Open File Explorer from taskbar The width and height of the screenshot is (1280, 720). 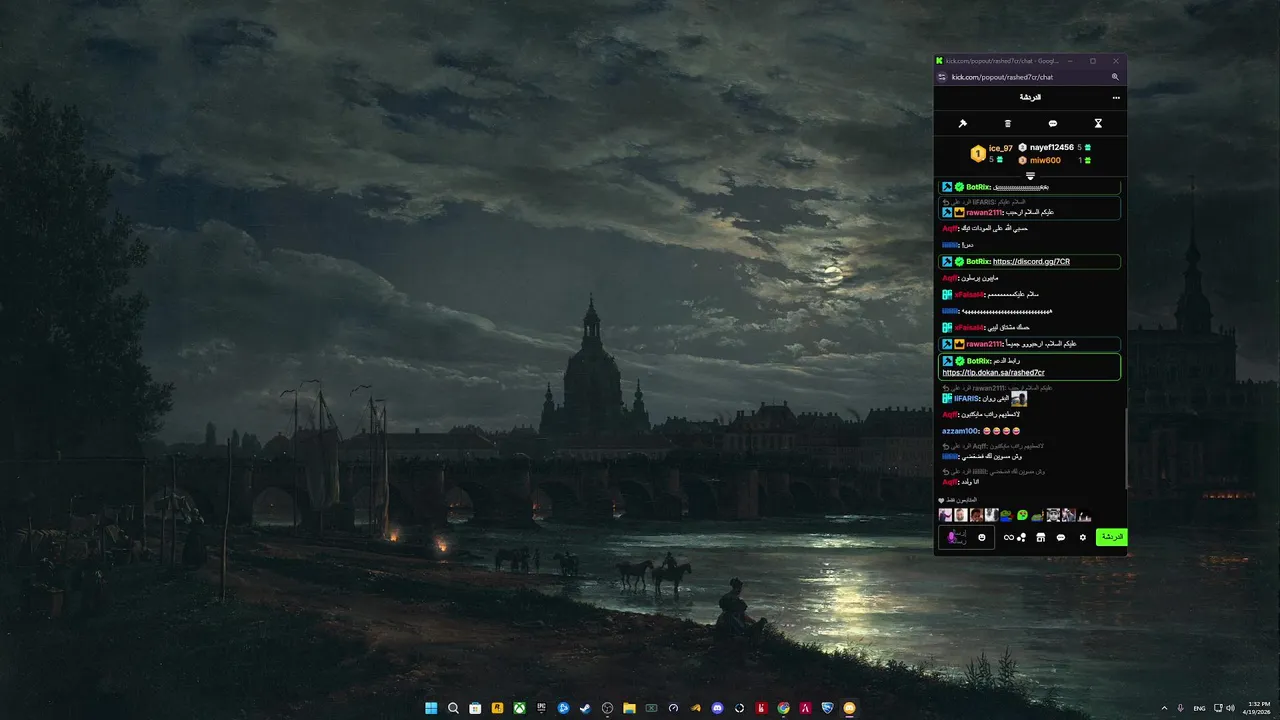pos(629,708)
